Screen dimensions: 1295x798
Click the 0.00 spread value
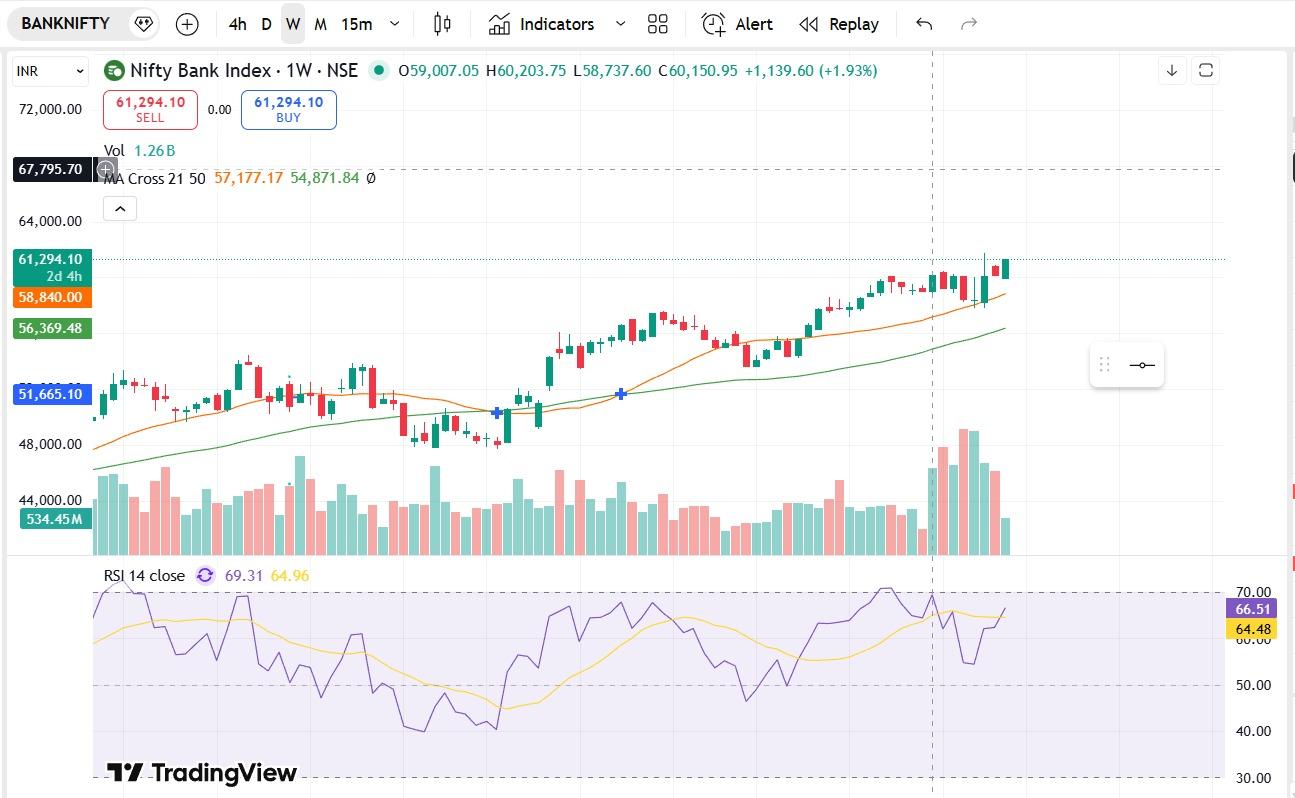click(219, 110)
